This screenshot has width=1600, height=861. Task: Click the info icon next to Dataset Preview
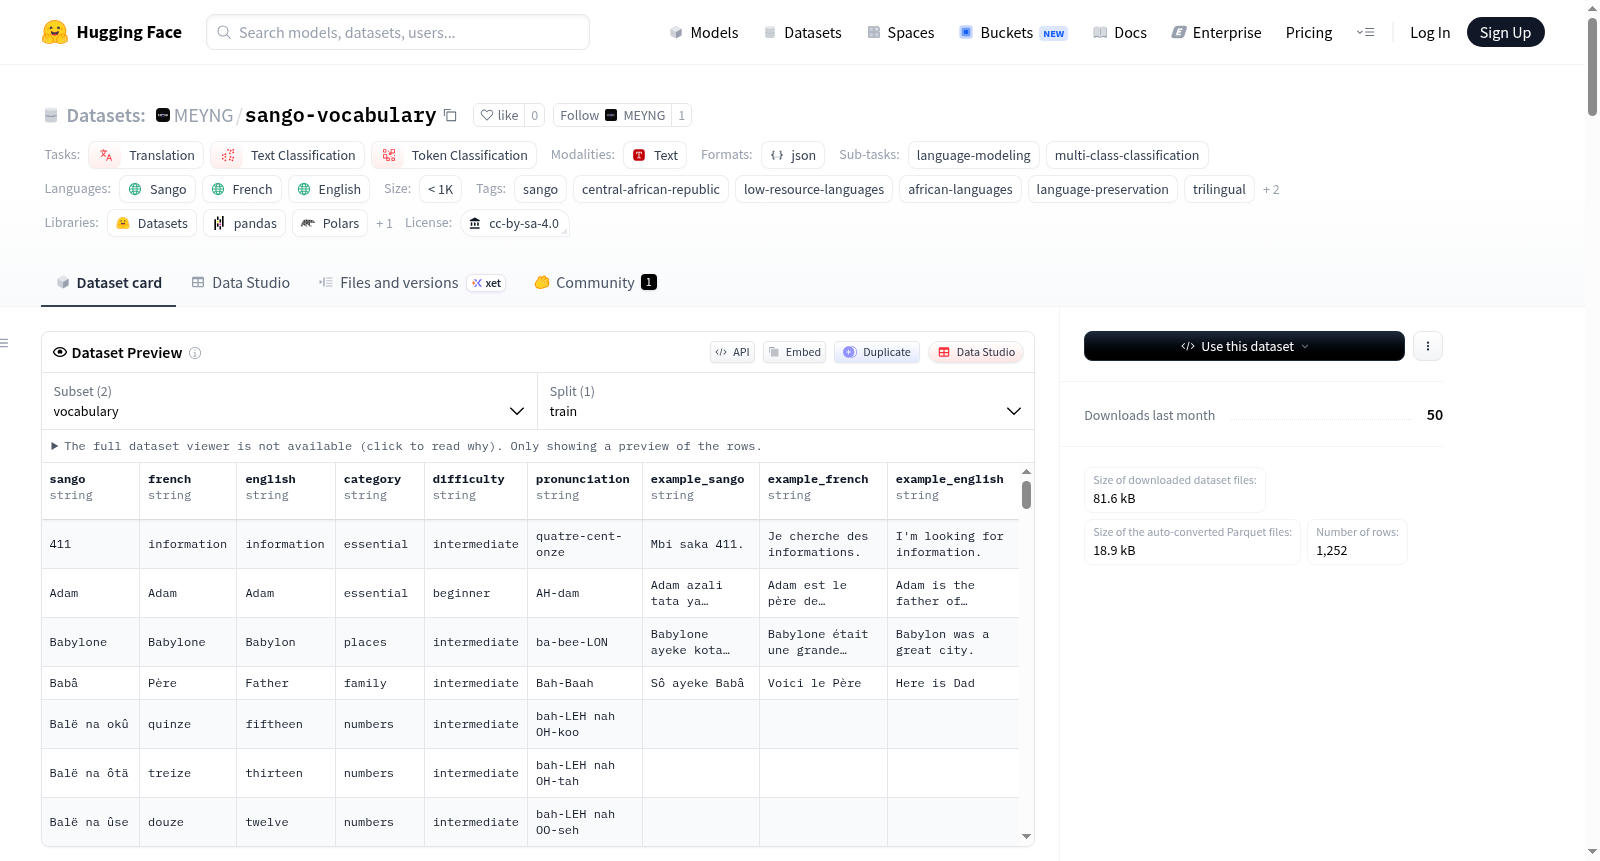point(195,353)
